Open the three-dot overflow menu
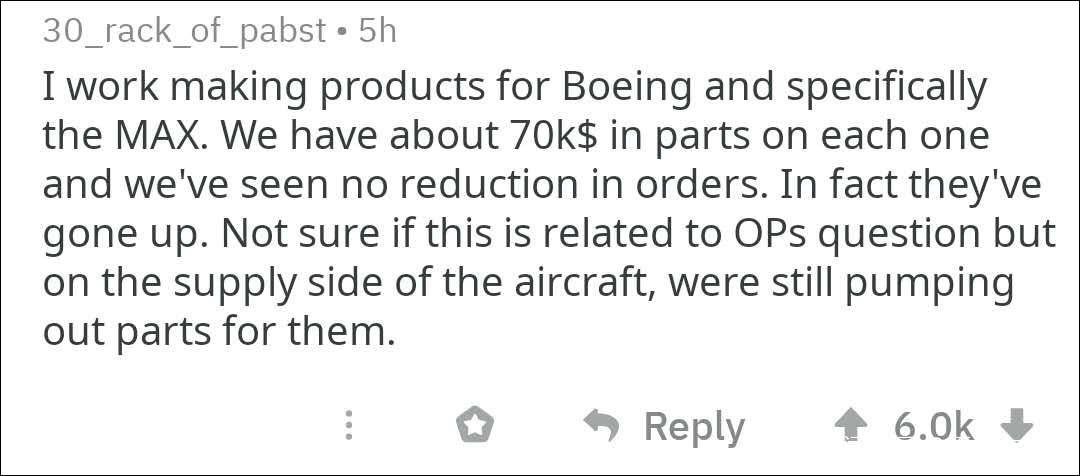The width and height of the screenshot is (1080, 476). coord(349,426)
